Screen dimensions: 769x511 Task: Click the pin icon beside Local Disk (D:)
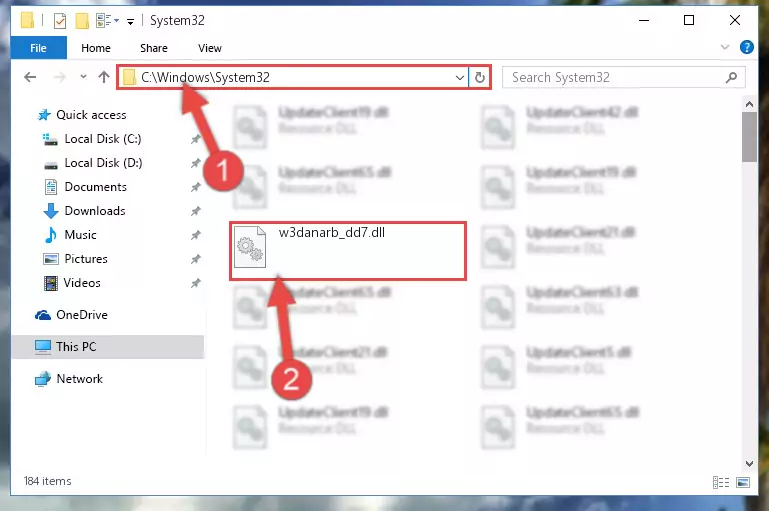[195, 163]
